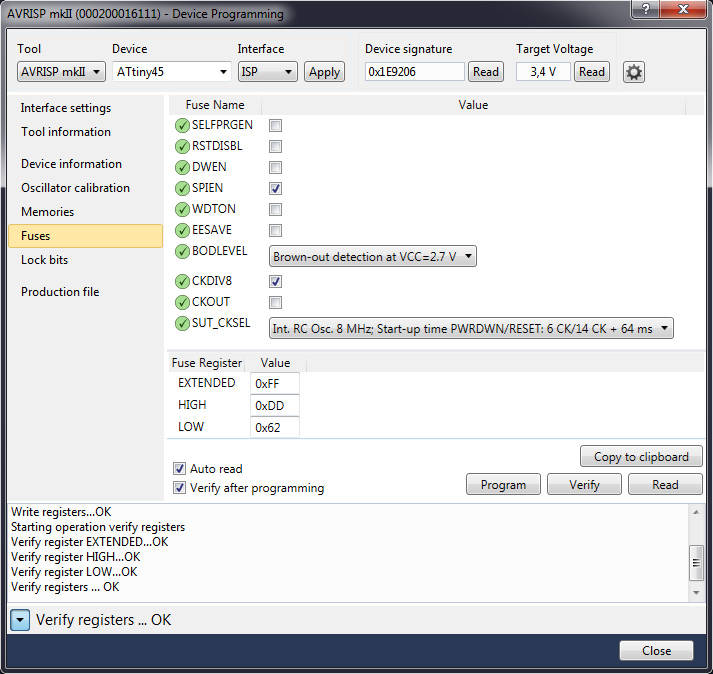The width and height of the screenshot is (713, 674).
Task: Read the target voltage
Action: click(592, 72)
